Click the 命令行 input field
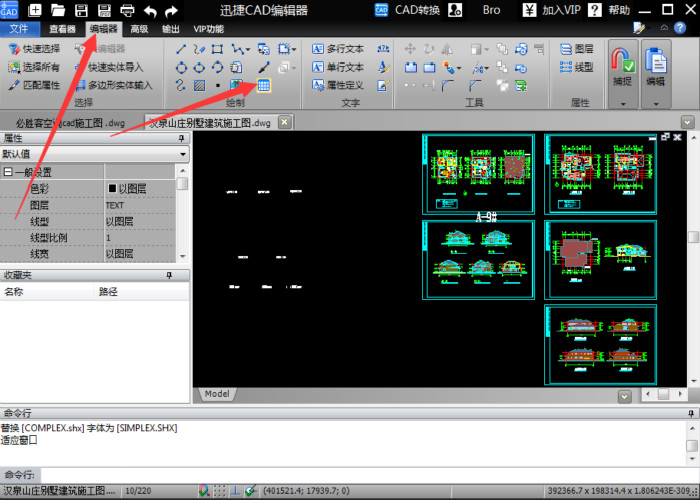The height and width of the screenshot is (500, 700). 368,475
